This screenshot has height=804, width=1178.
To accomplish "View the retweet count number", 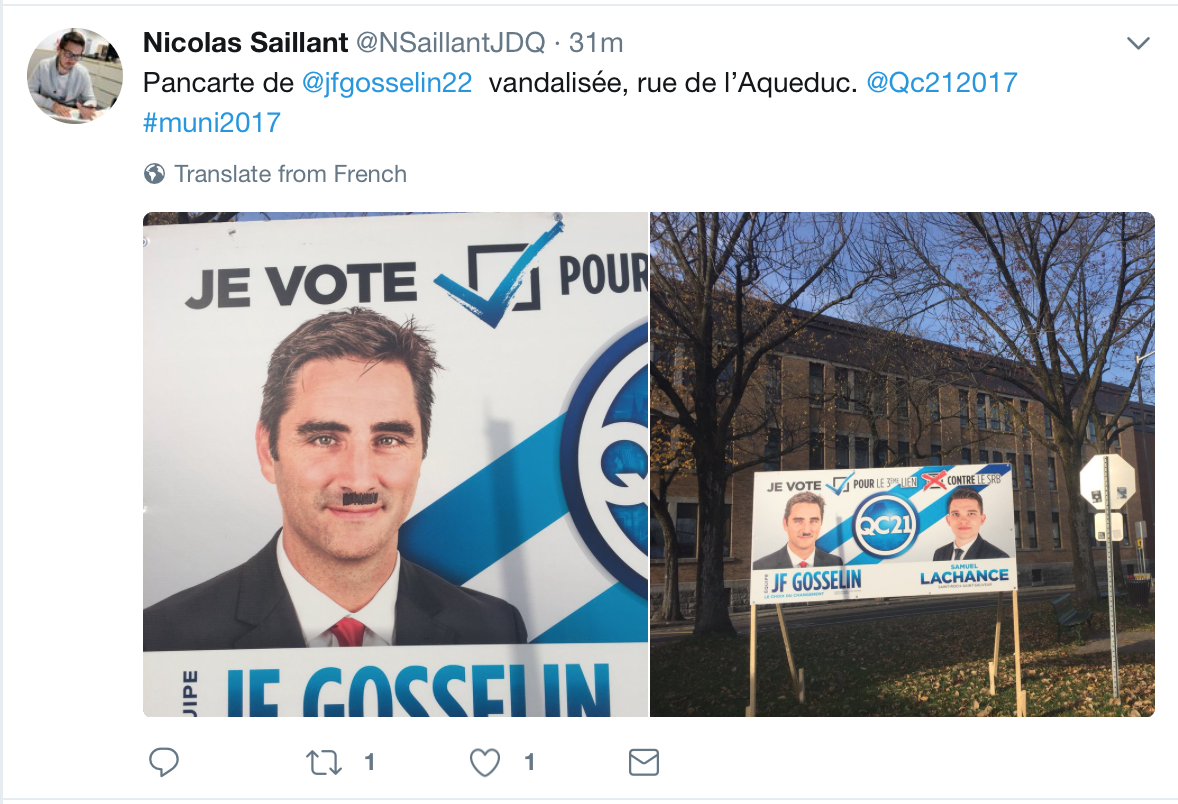I will point(369,763).
